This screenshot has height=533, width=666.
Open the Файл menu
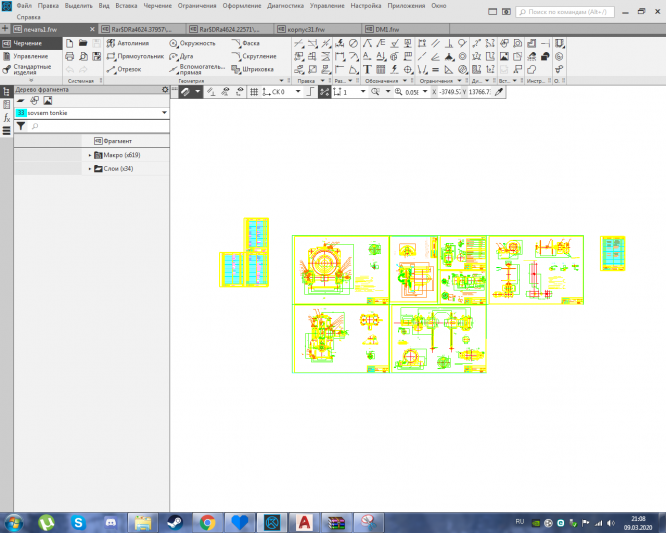(x=24, y=6)
